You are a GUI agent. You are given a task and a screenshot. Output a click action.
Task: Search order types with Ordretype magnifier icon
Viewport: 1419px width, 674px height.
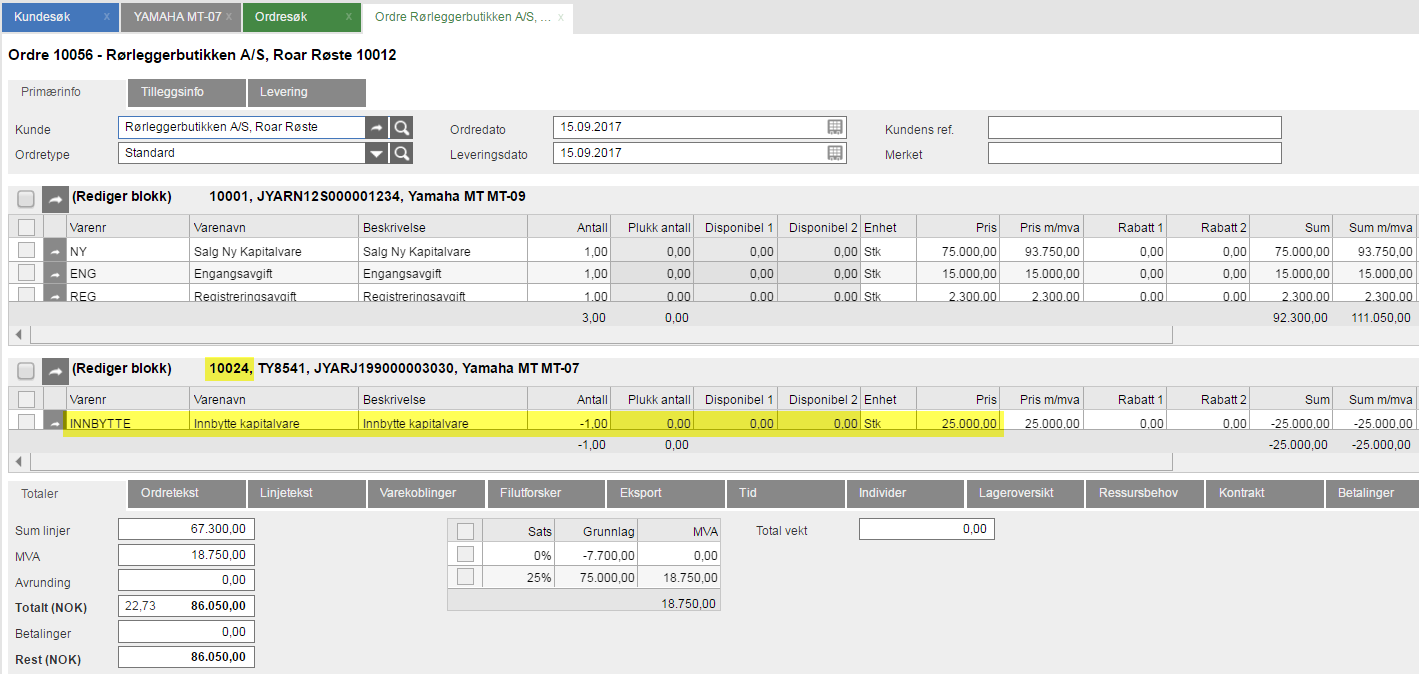tap(401, 153)
